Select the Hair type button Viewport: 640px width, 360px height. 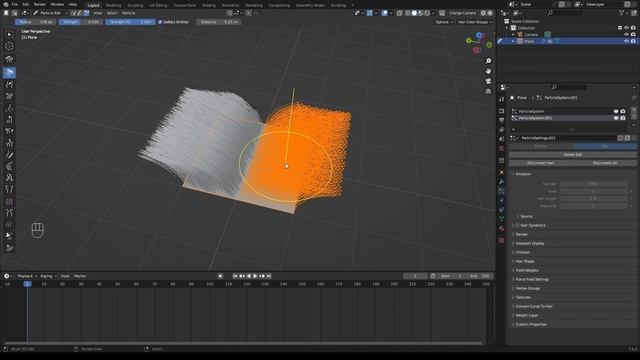[604, 146]
